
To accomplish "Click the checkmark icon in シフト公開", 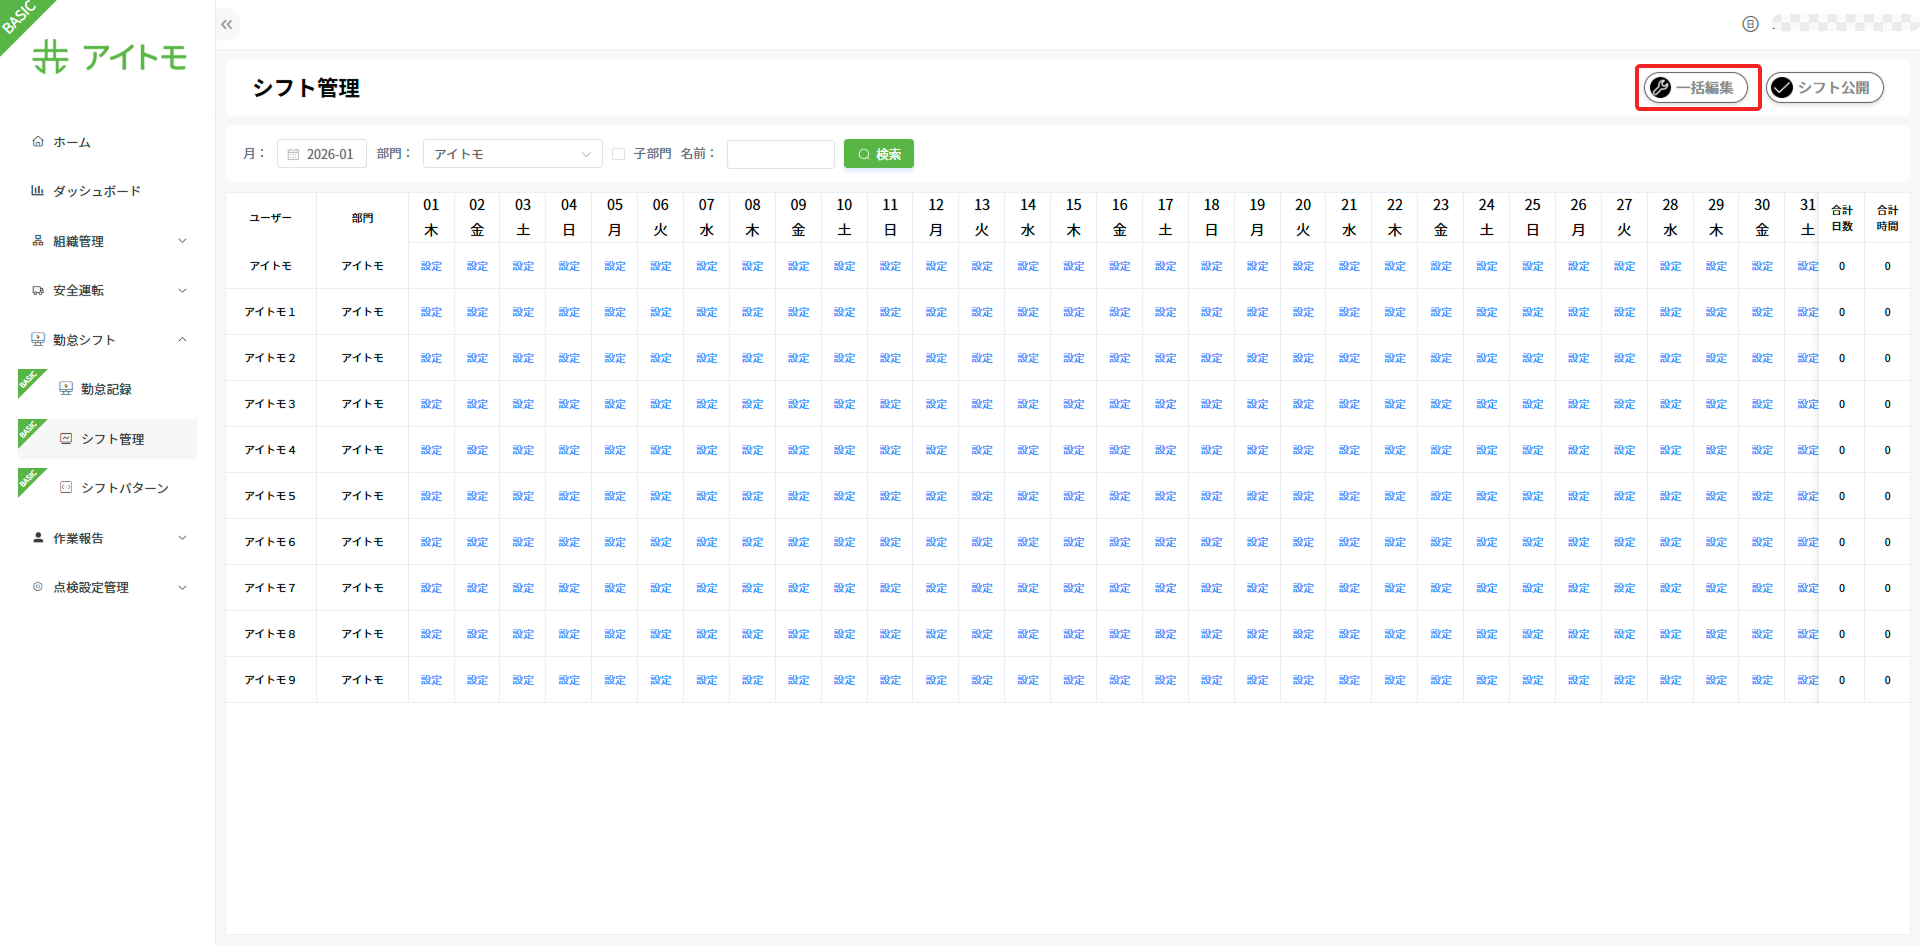I will point(1782,88).
